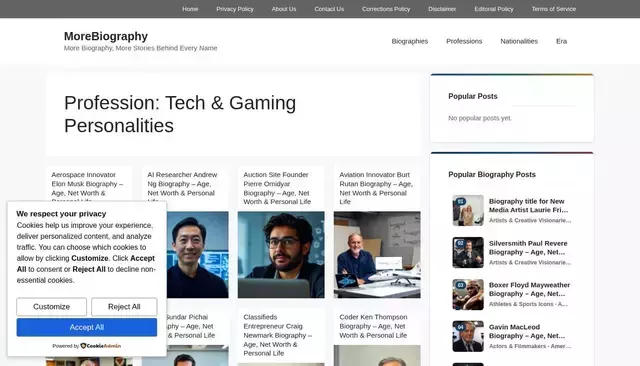Click Customize in the cookie banner
Image resolution: width=640 pixels, height=366 pixels.
pyautogui.click(x=51, y=306)
